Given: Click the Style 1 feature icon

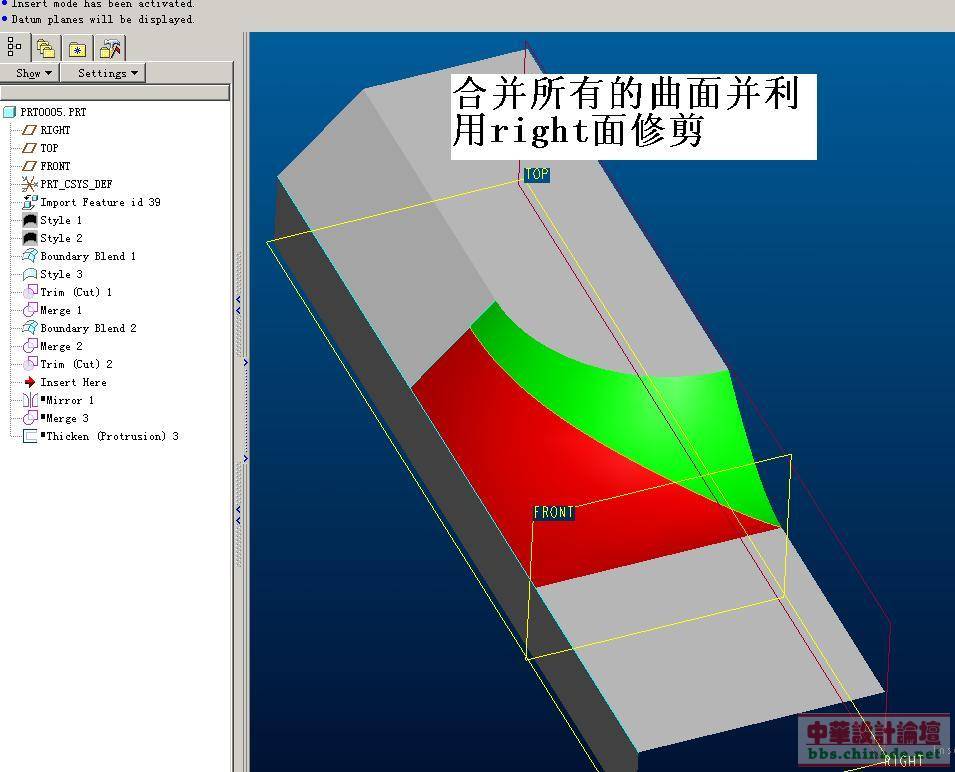Looking at the screenshot, I should click(30, 220).
